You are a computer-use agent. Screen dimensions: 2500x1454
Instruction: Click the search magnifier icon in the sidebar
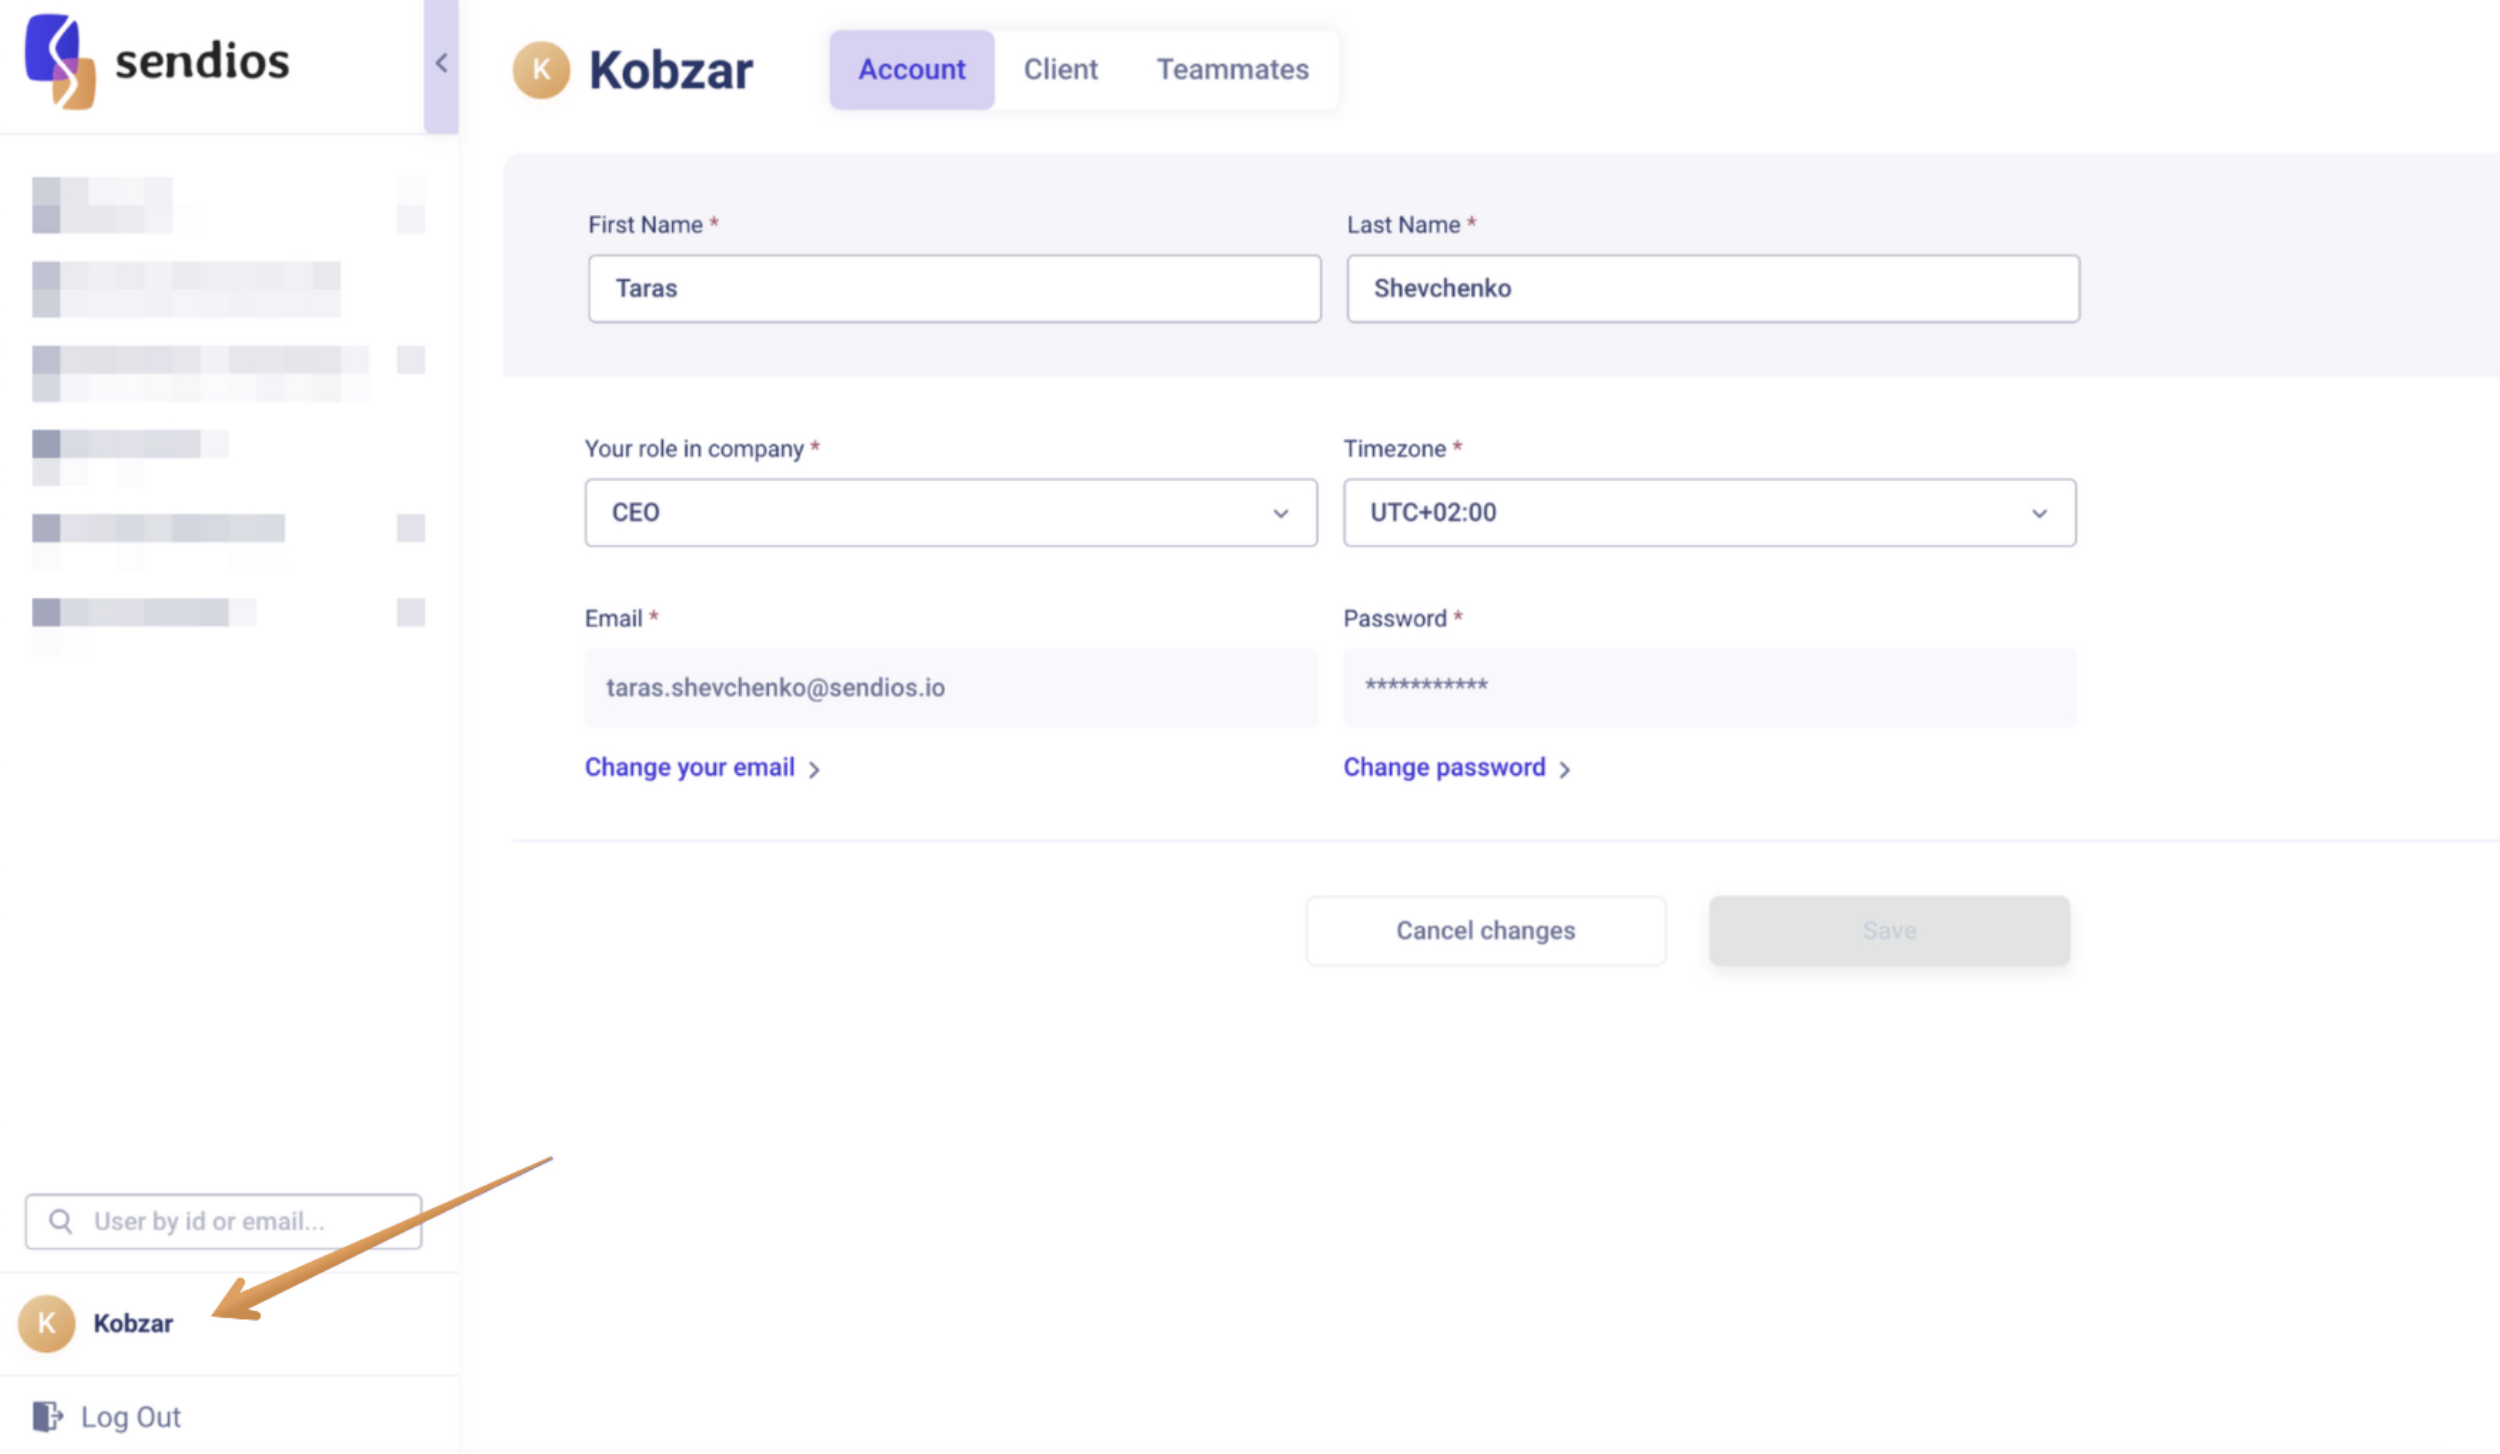coord(61,1221)
